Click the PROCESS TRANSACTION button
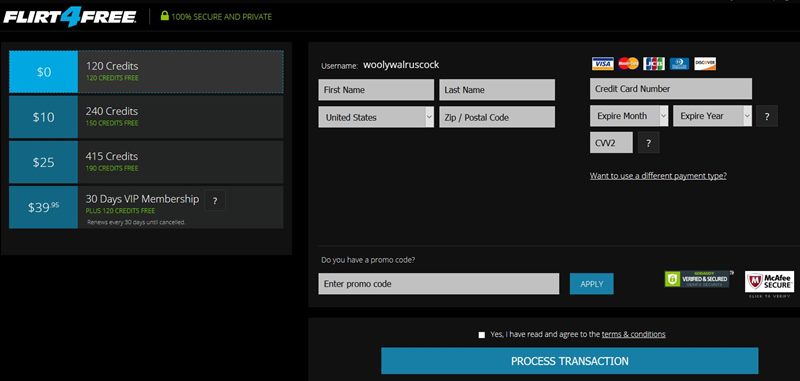The height and width of the screenshot is (381, 800). pyautogui.click(x=569, y=361)
